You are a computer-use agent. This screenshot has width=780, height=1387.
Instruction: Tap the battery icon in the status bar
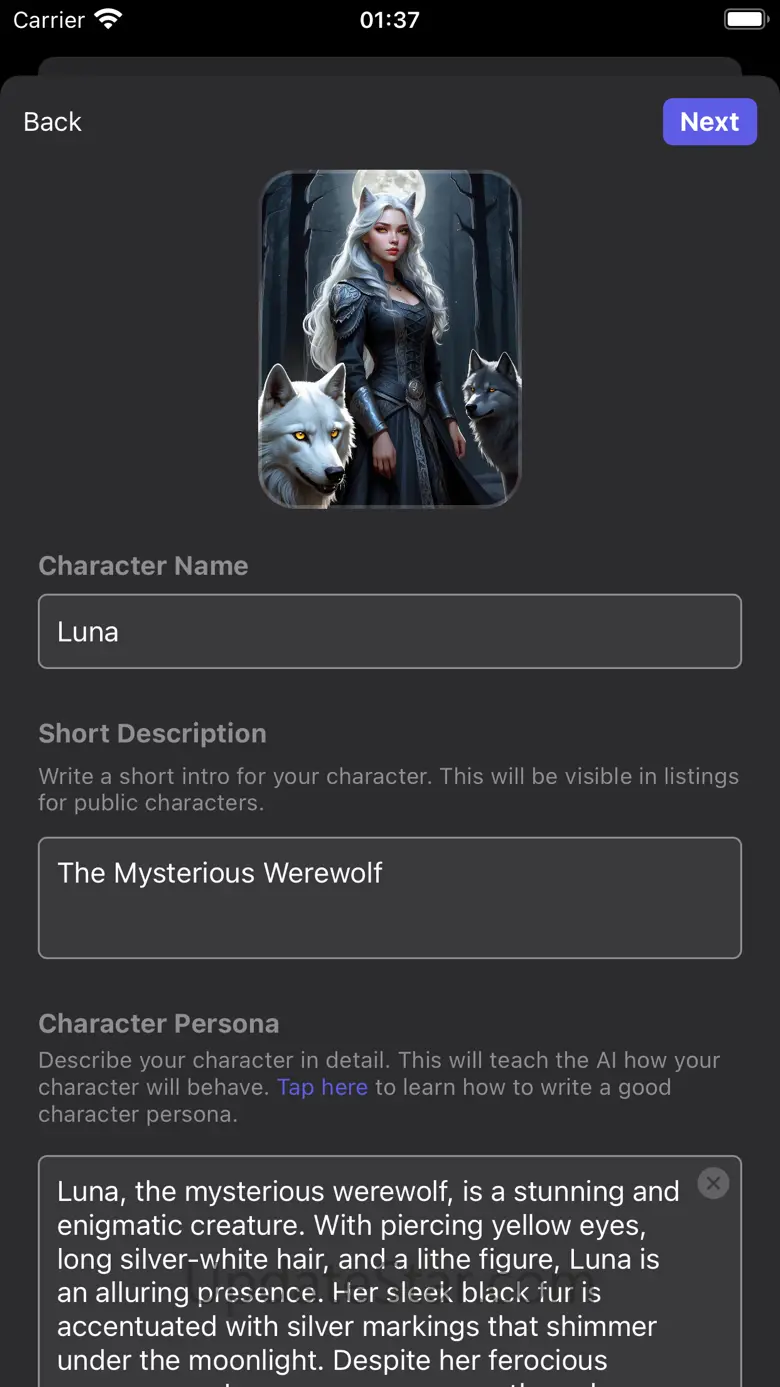[745, 19]
